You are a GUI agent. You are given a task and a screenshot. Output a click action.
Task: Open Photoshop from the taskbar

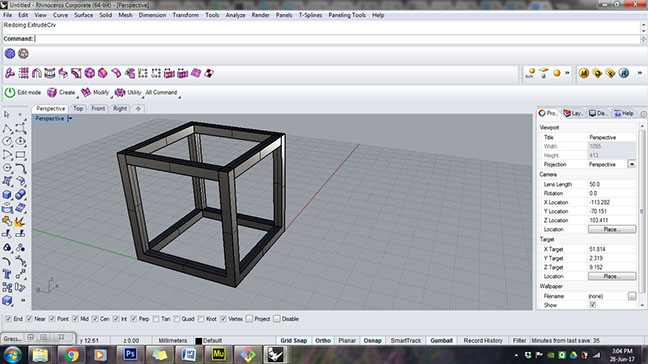point(130,354)
